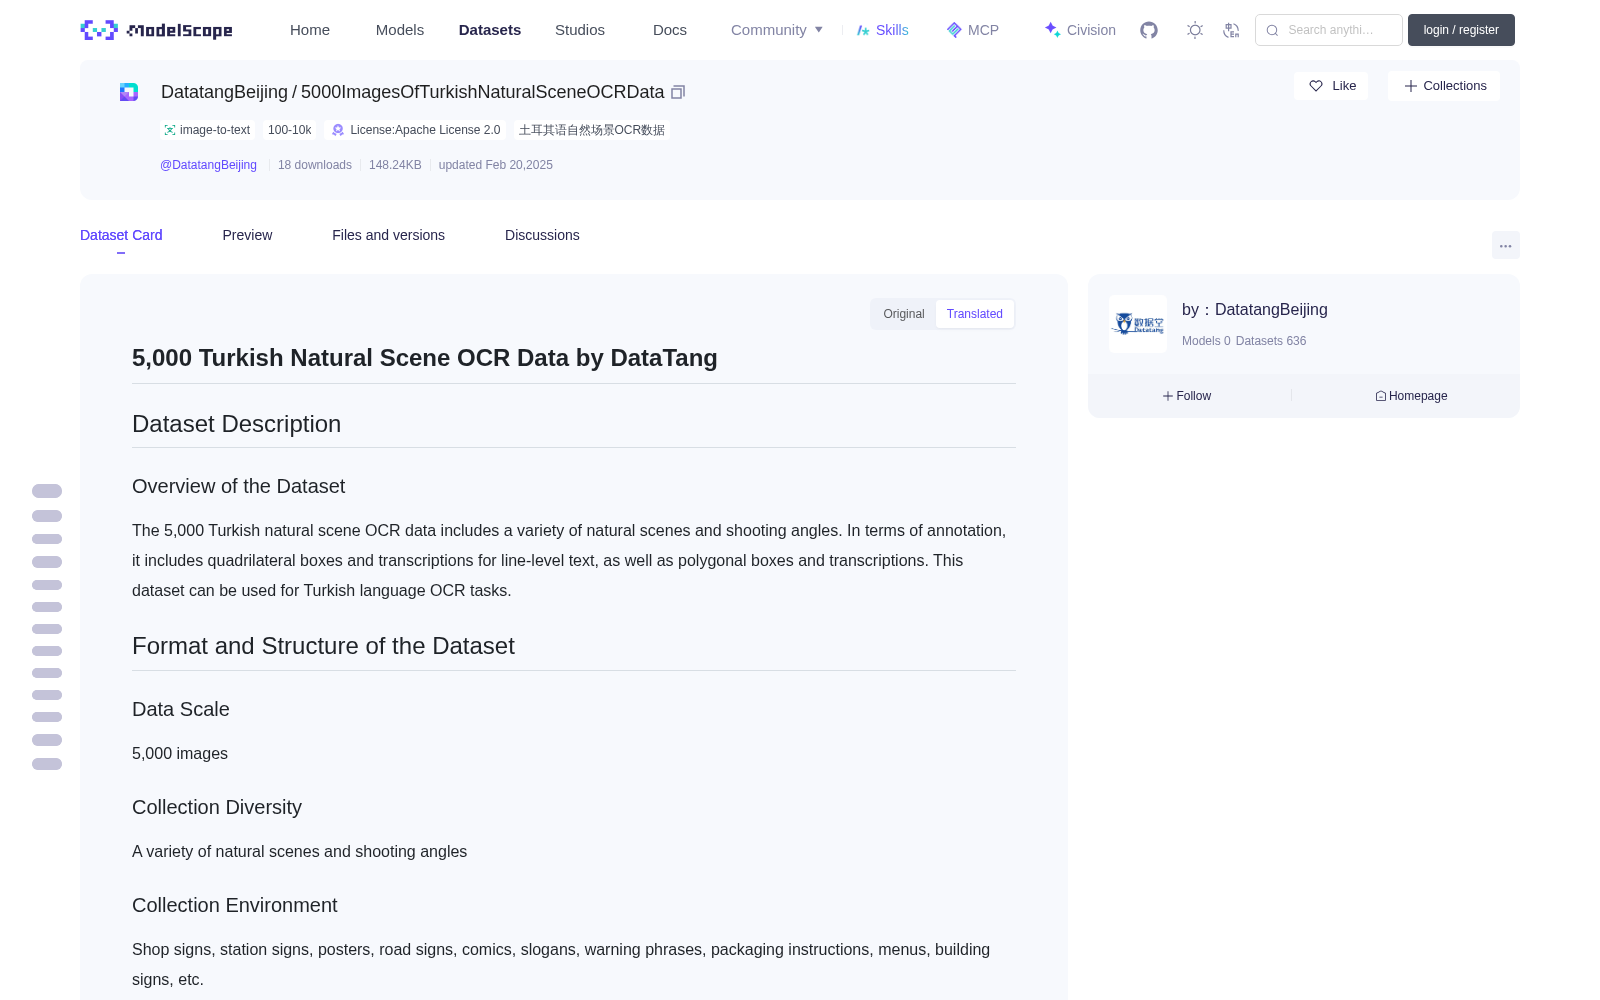Click the ModelScope logo
Image resolution: width=1600 pixels, height=1000 pixels.
(x=157, y=30)
